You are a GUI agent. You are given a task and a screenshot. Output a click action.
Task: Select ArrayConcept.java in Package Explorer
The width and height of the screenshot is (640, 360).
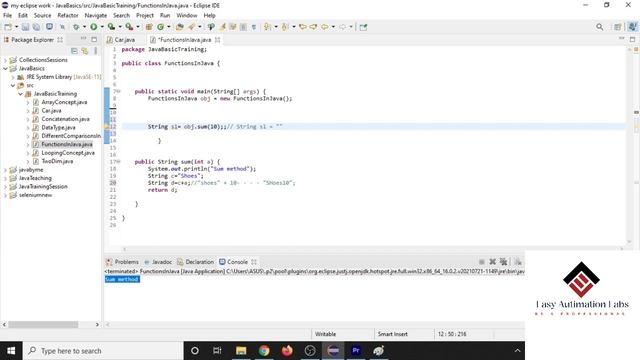pyautogui.click(x=64, y=102)
